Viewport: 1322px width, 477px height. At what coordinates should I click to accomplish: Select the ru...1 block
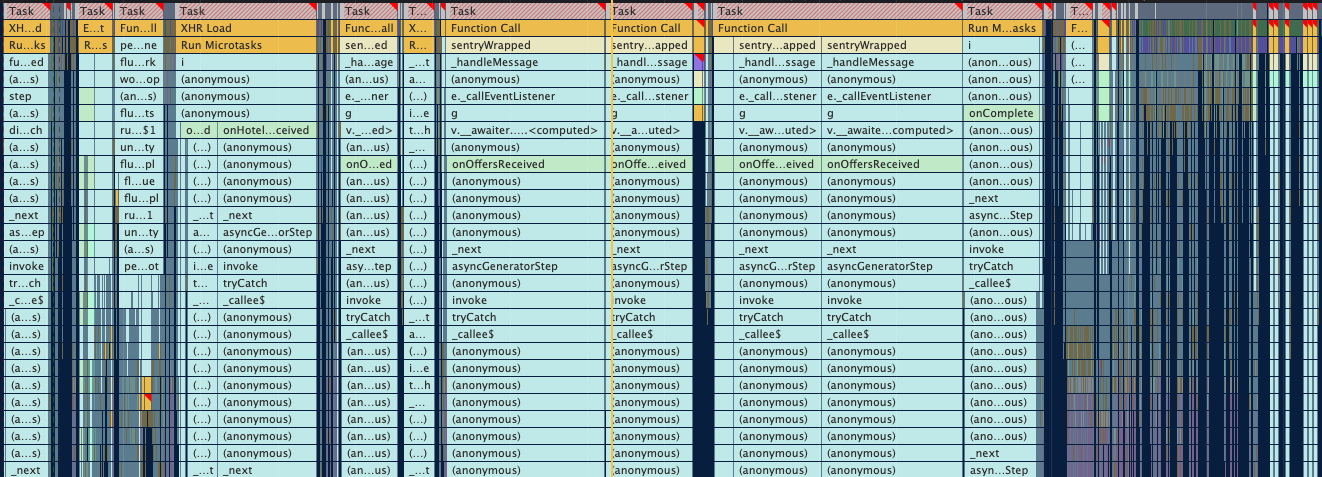(x=139, y=215)
